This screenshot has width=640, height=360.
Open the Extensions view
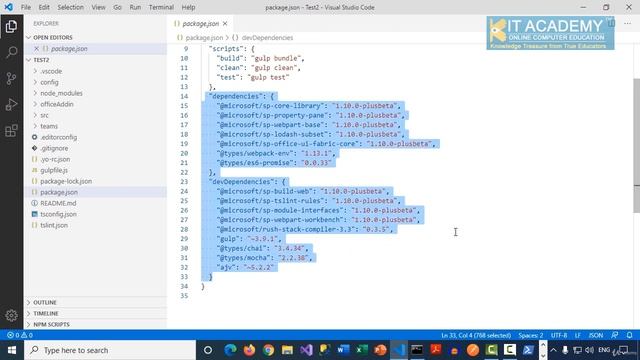pyautogui.click(x=11, y=131)
